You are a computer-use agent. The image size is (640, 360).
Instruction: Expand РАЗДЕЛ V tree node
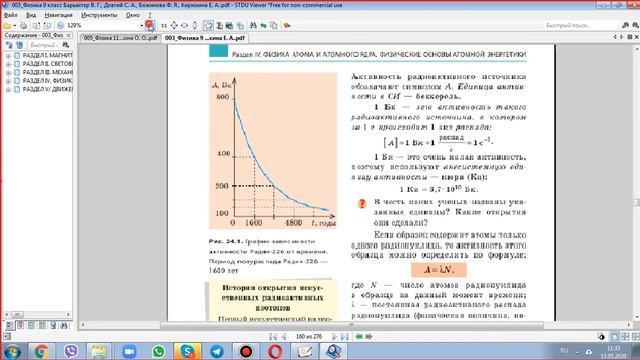8,89
